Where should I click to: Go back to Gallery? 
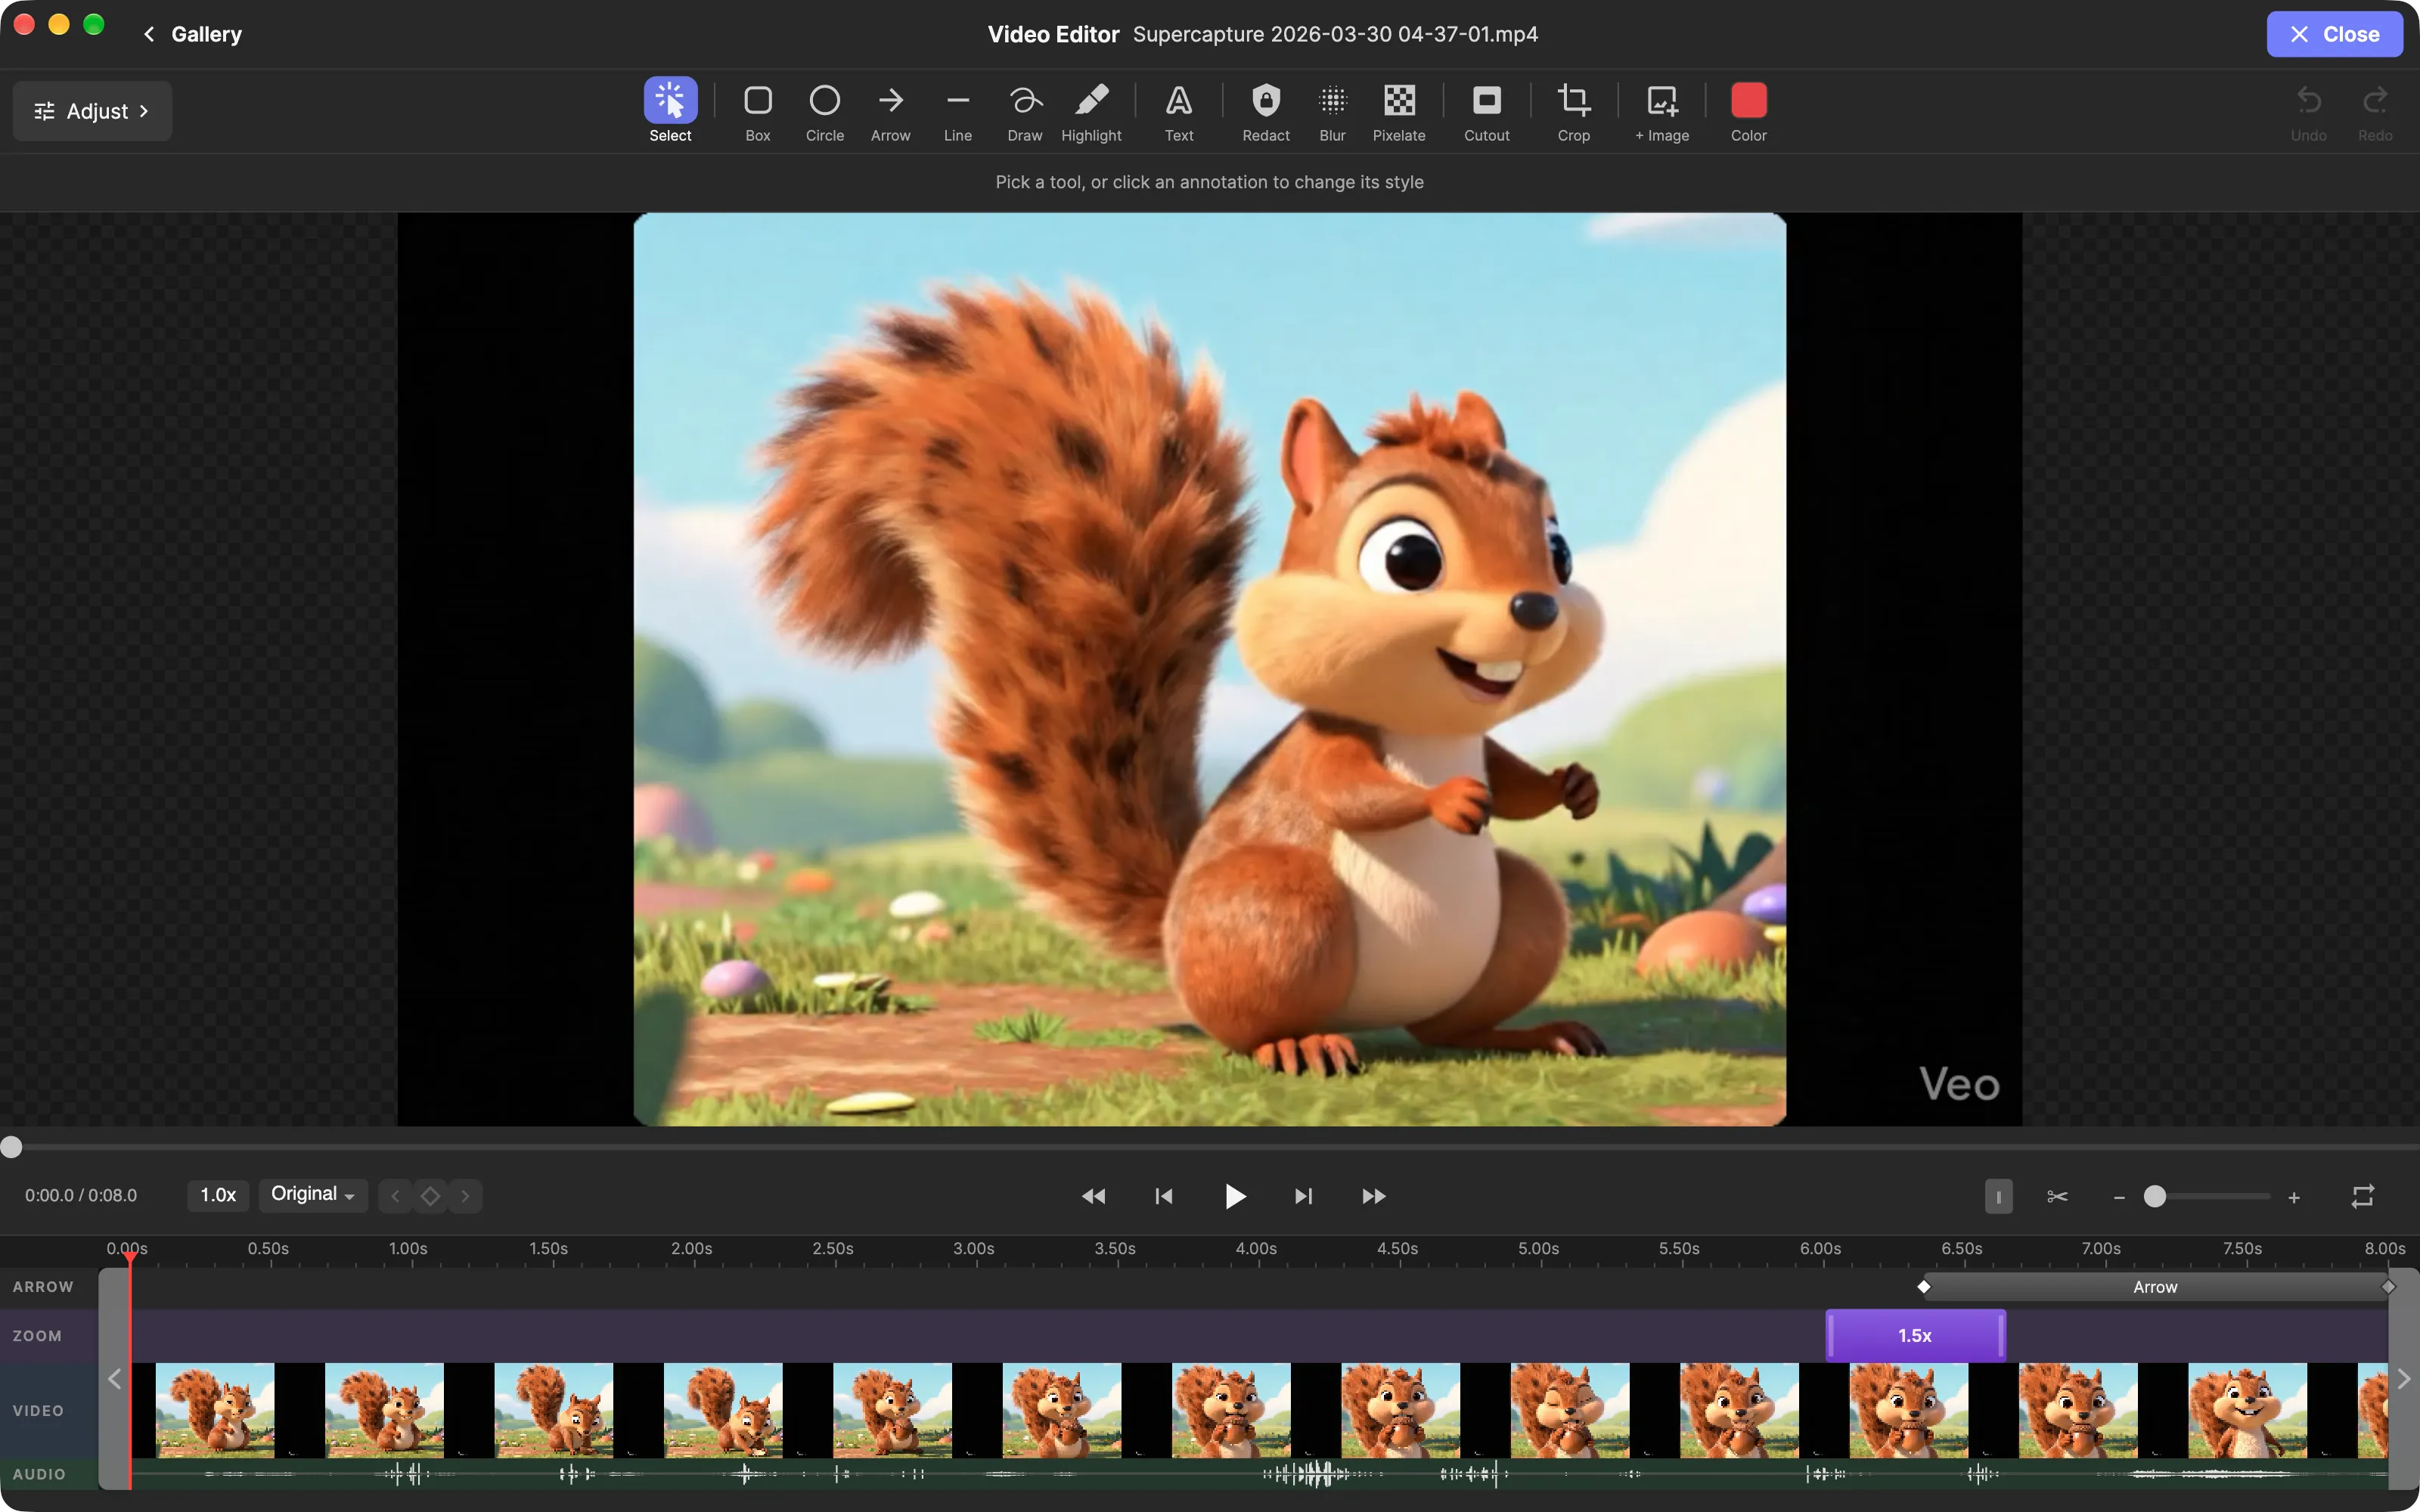pyautogui.click(x=192, y=34)
